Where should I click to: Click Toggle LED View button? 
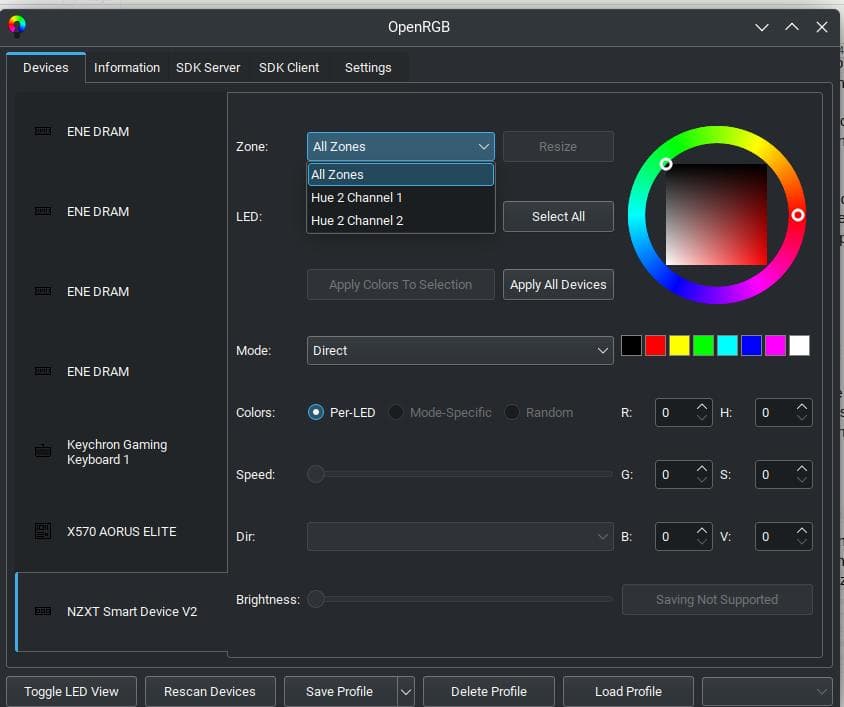coord(71,691)
